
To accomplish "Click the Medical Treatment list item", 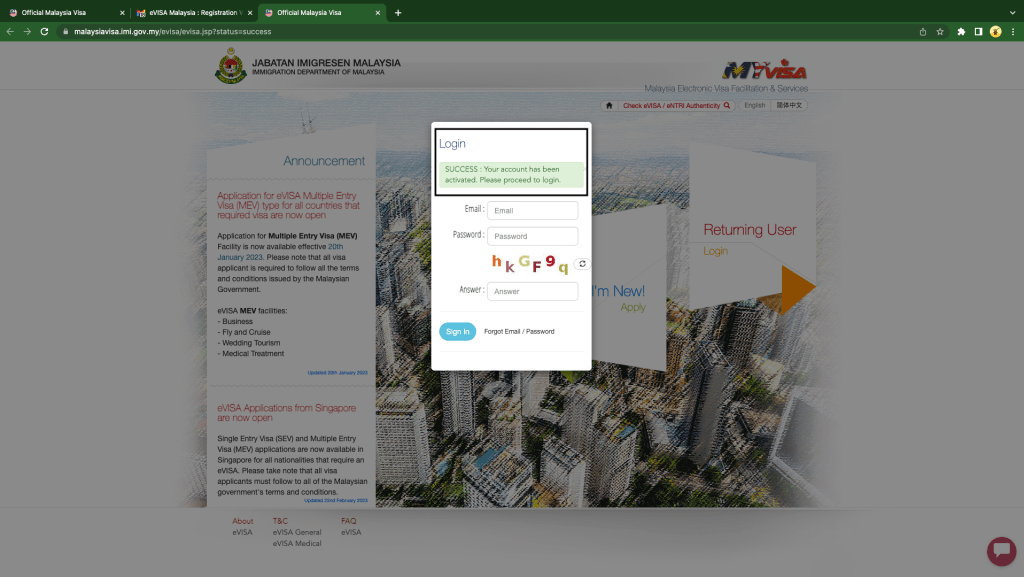I will [251, 353].
